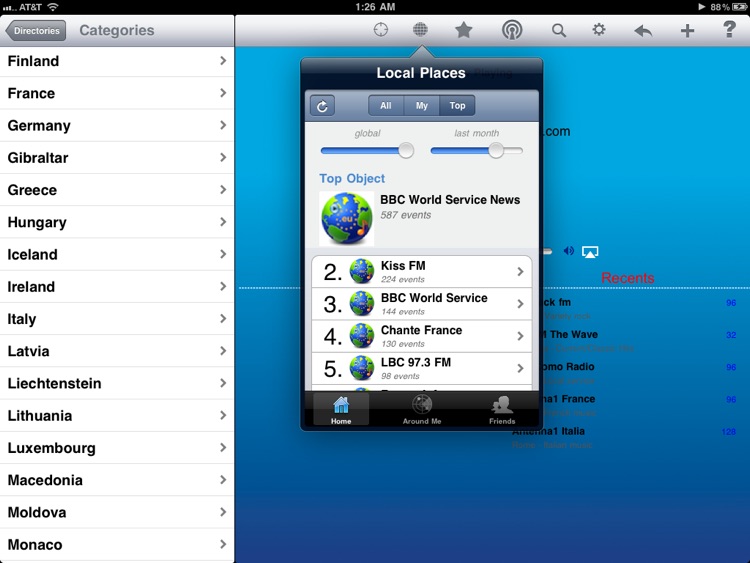Open the Iceland category

click(117, 254)
